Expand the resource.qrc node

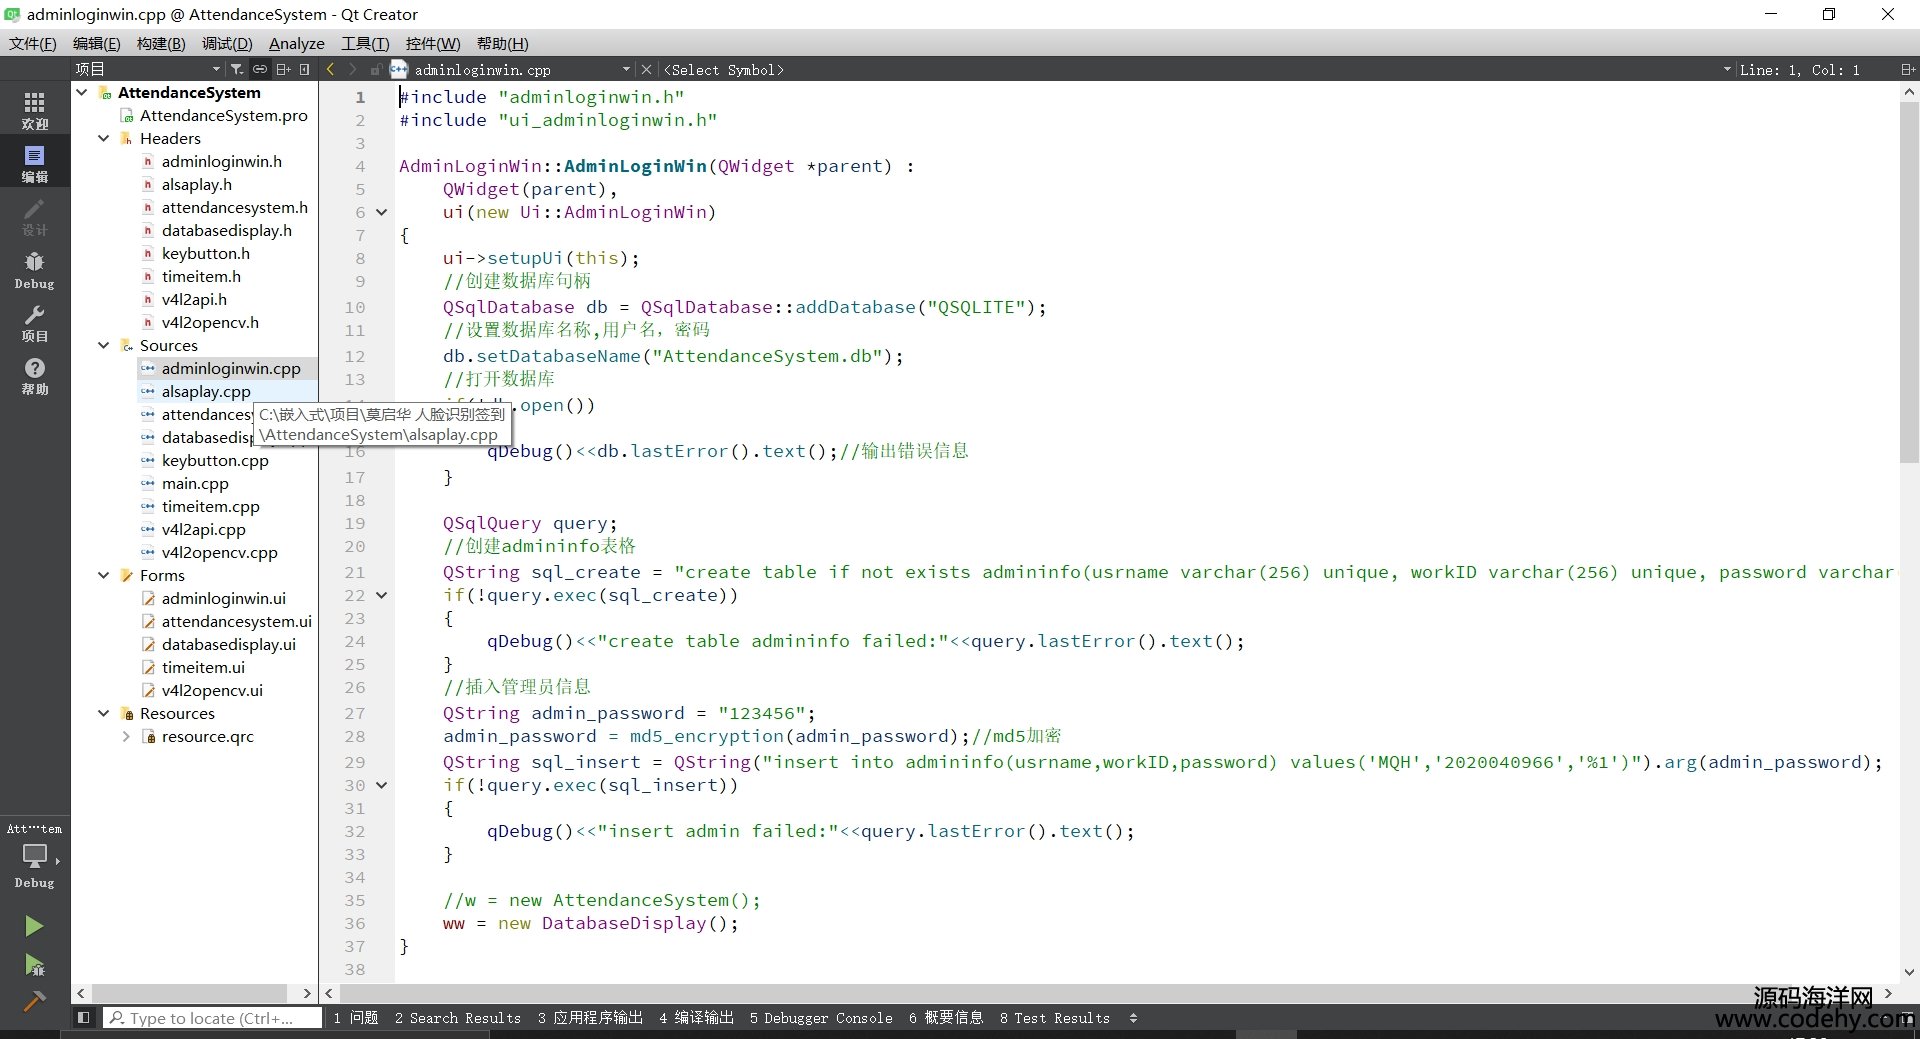click(x=125, y=736)
